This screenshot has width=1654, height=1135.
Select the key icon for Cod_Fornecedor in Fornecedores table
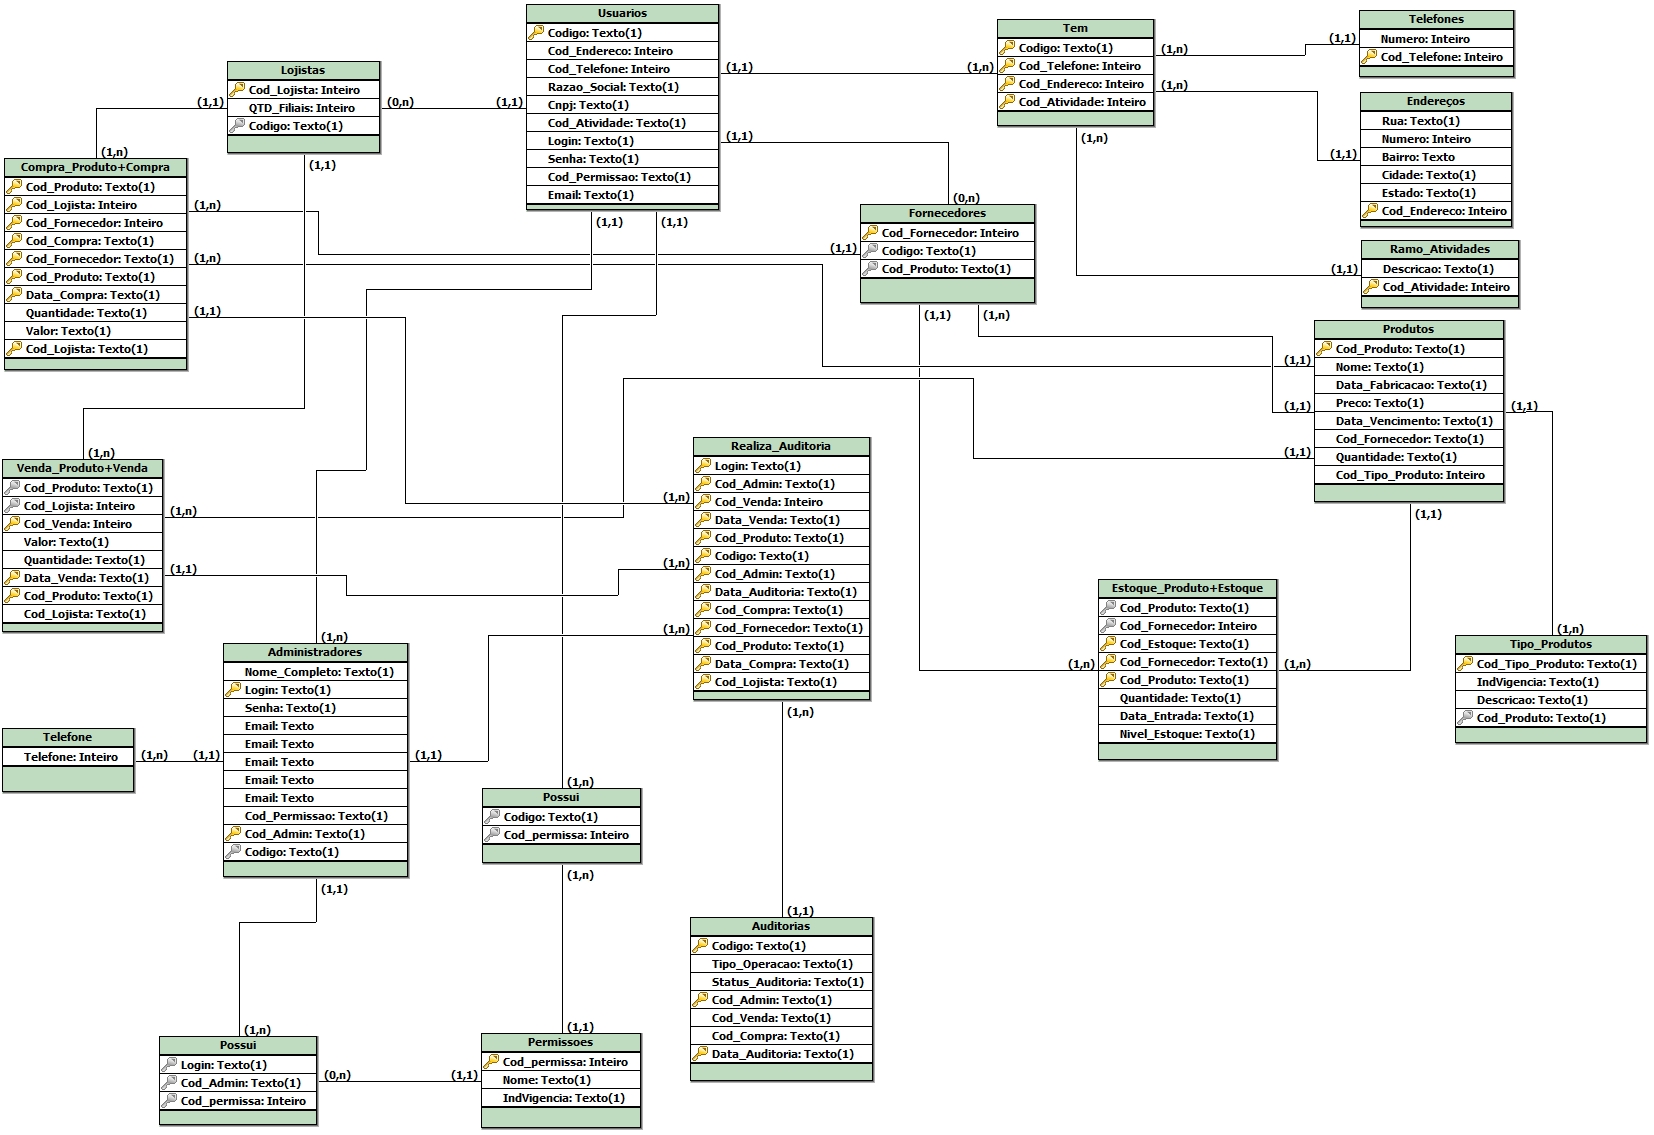coord(870,233)
